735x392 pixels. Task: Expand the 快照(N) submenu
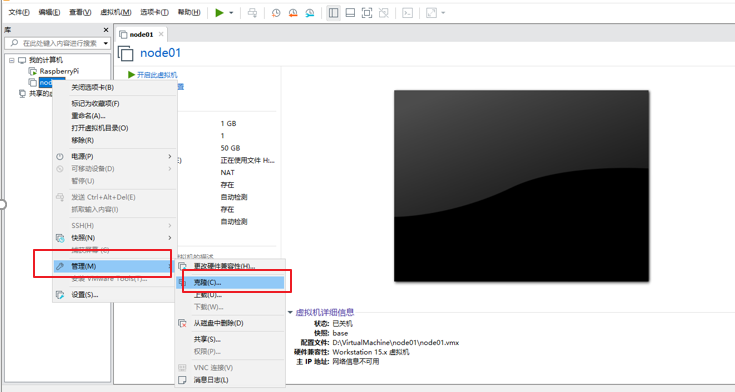tap(115, 238)
